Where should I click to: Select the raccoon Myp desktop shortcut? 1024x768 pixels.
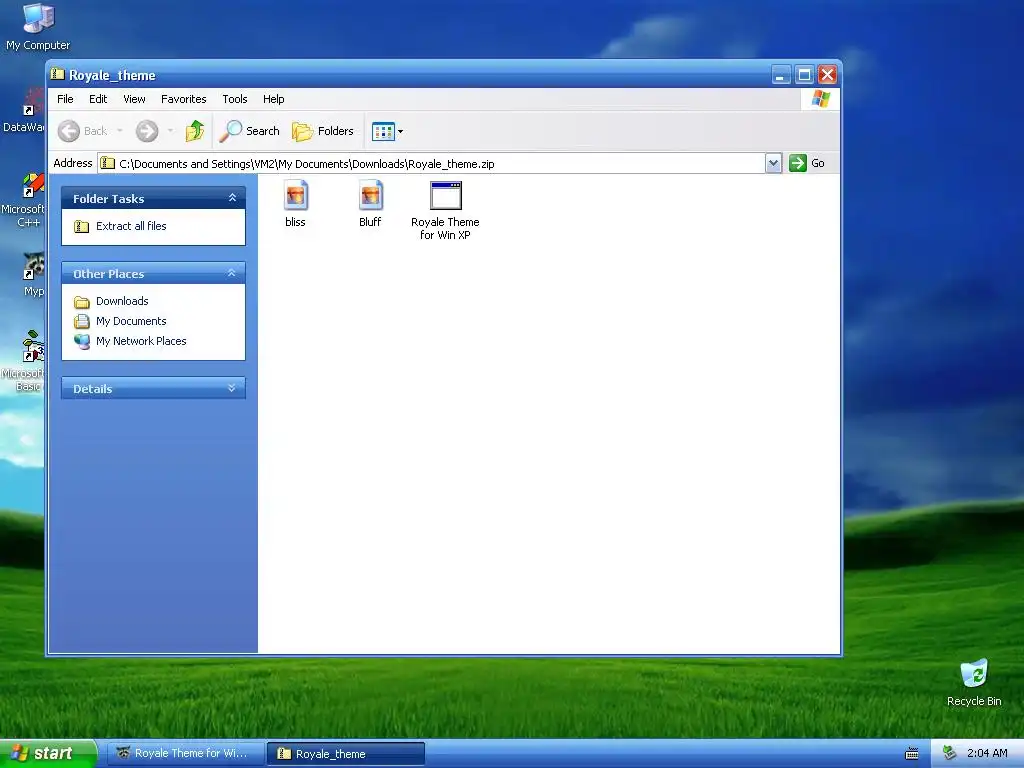pos(33,275)
